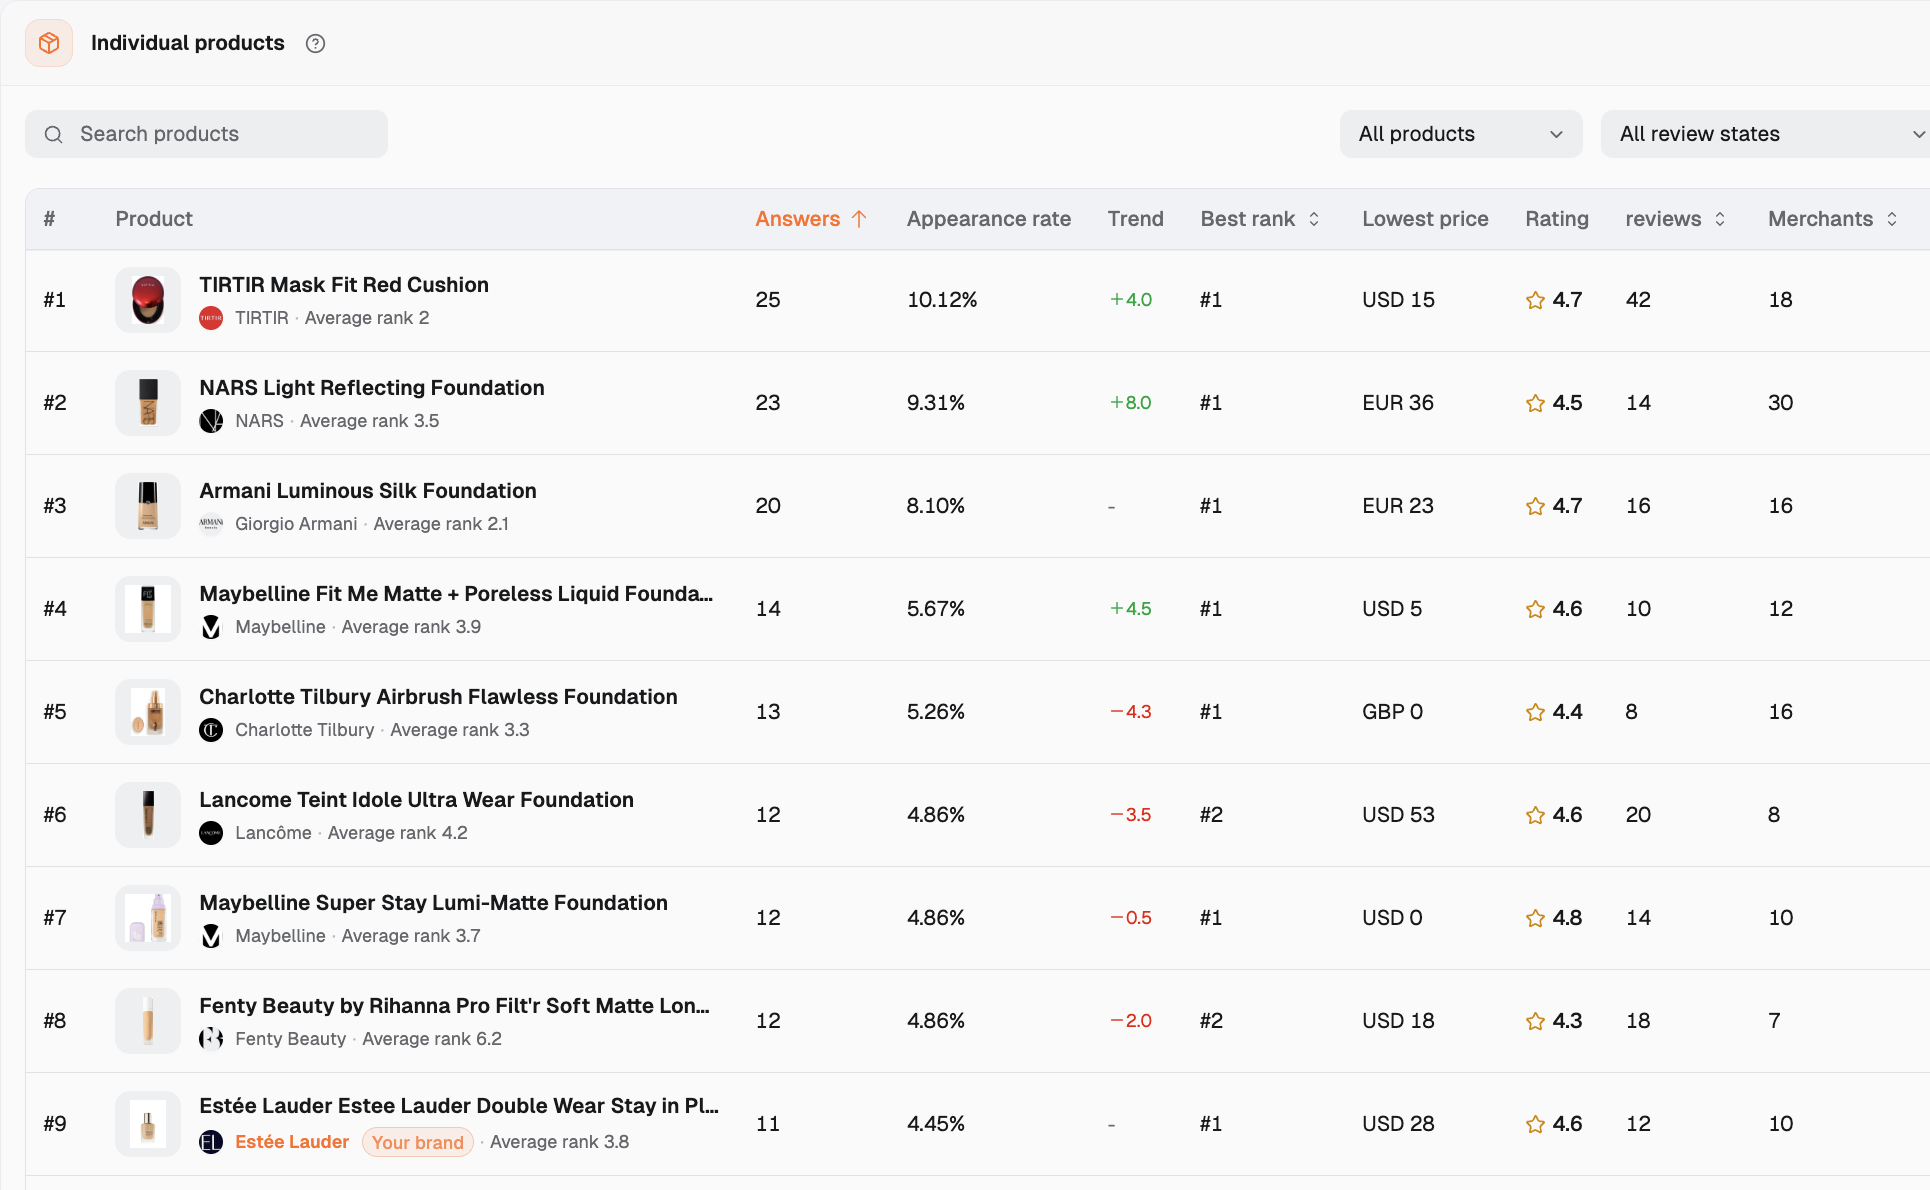
Task: Open Fenty Beauty Pro Filt'r Soft Matte product
Action: tap(455, 1006)
